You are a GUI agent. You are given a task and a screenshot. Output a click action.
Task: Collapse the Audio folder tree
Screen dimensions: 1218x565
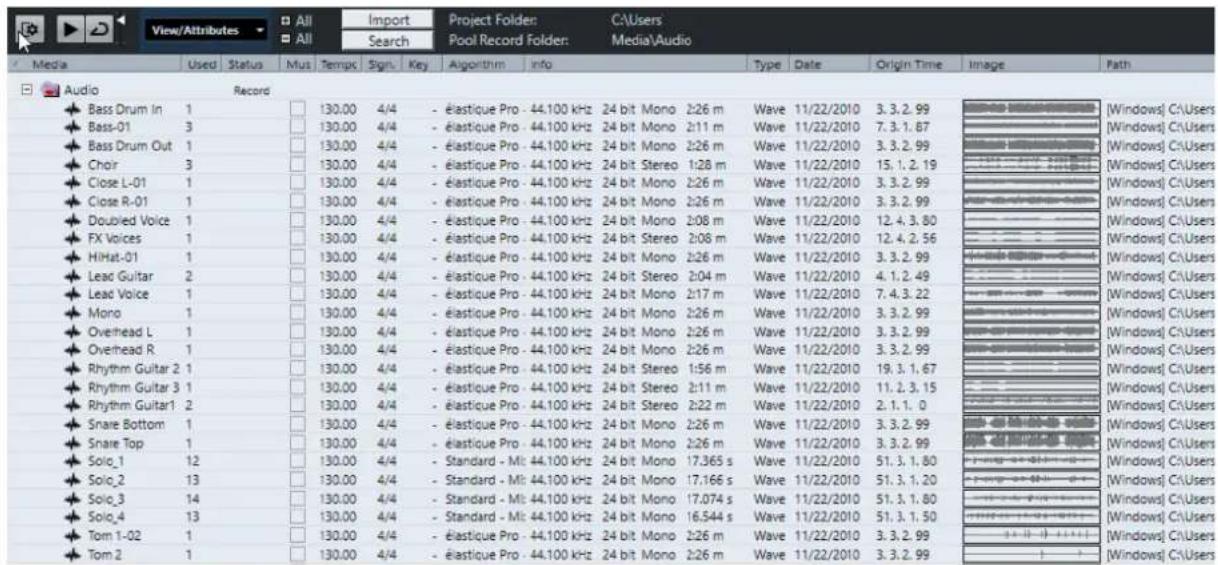click(x=28, y=90)
